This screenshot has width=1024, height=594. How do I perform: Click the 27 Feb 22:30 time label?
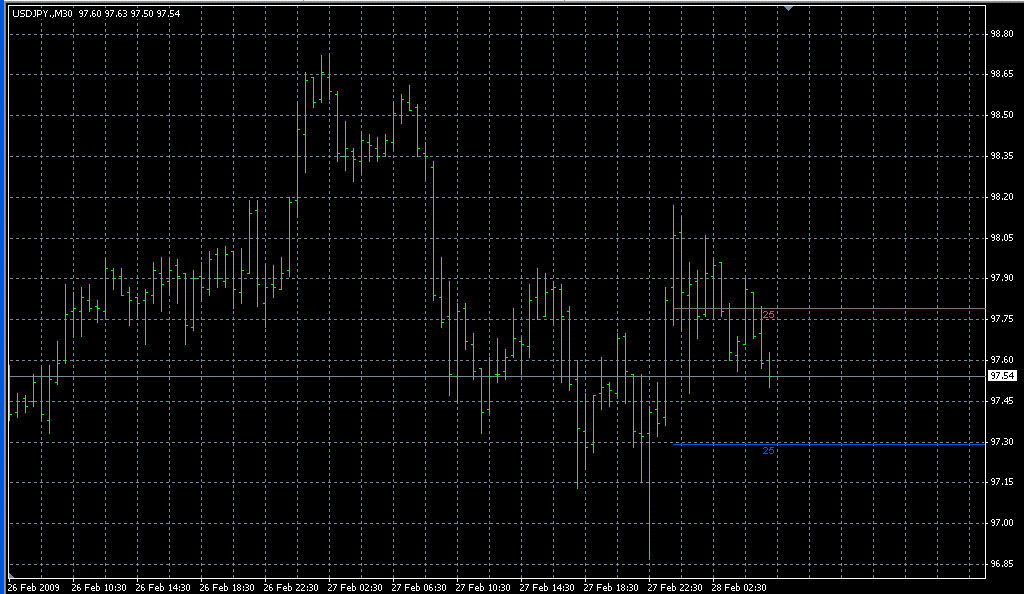[675, 587]
